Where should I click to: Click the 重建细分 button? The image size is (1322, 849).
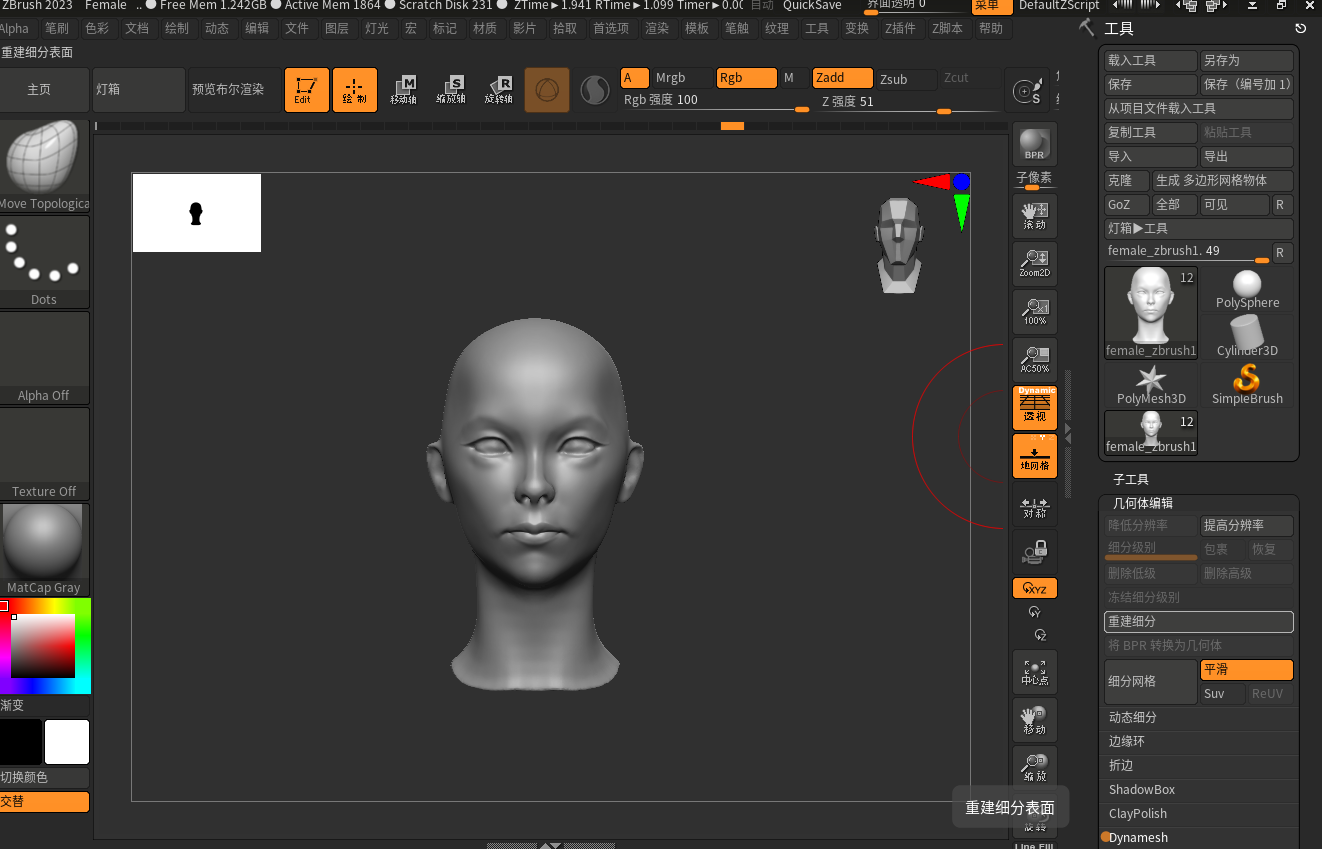tap(1198, 621)
